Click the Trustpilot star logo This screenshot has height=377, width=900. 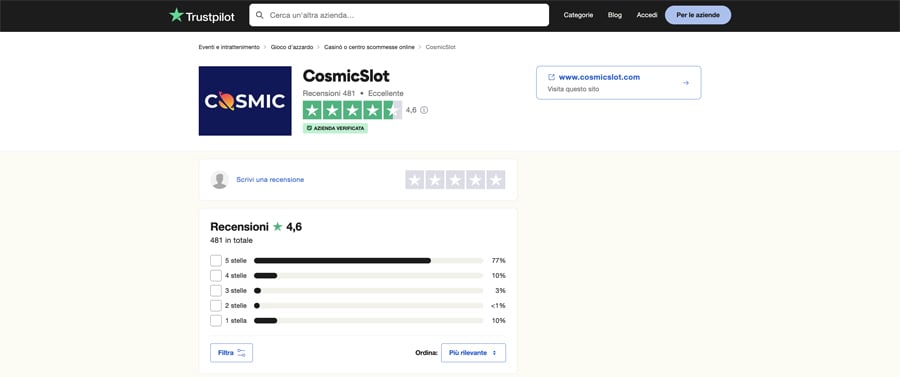pyautogui.click(x=176, y=15)
